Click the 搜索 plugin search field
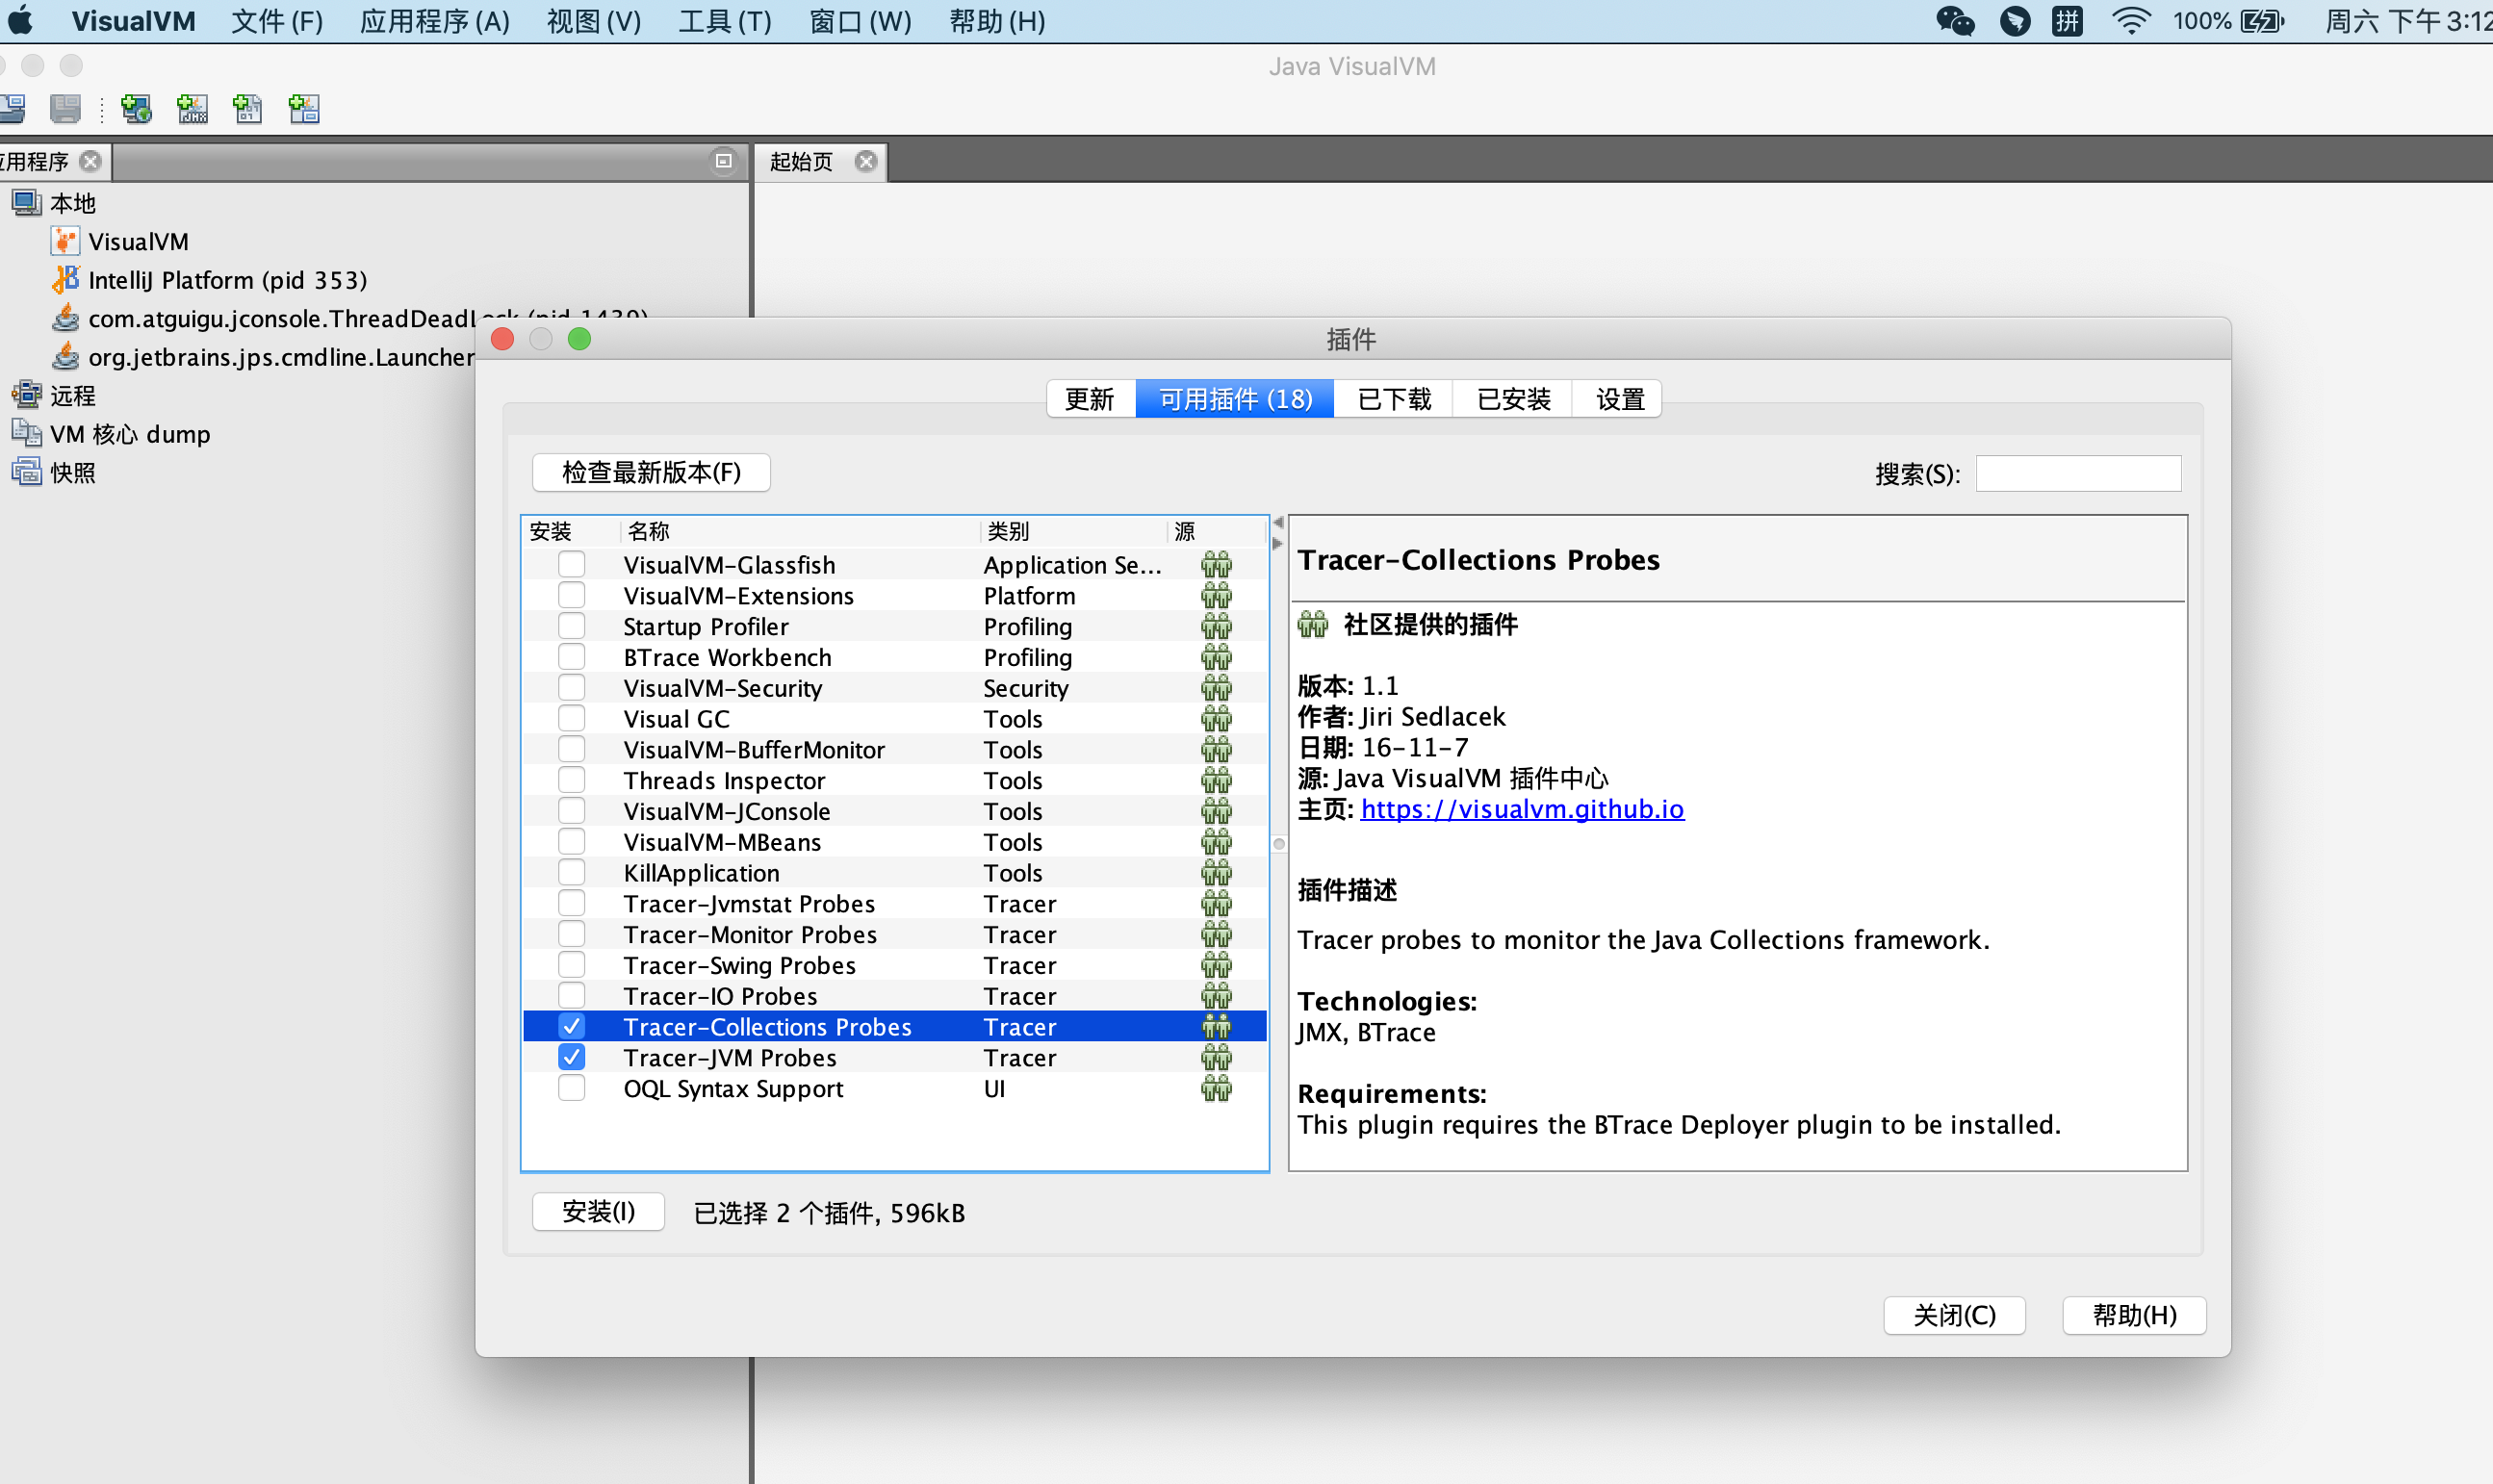The height and width of the screenshot is (1484, 2493). coord(2078,473)
